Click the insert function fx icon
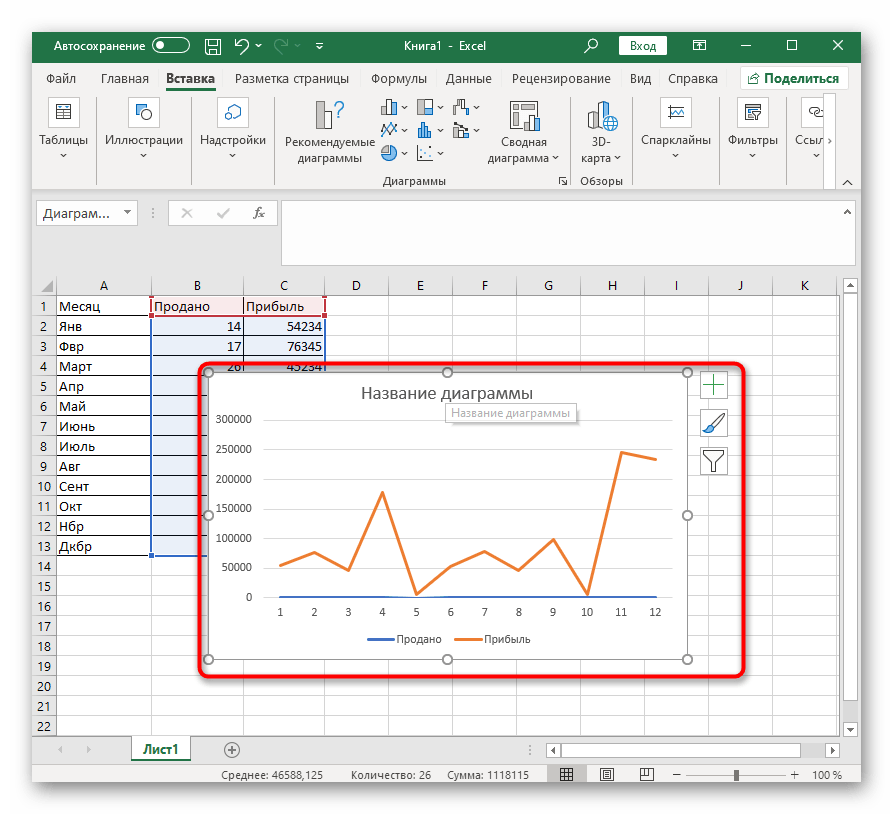893x814 pixels. click(258, 213)
